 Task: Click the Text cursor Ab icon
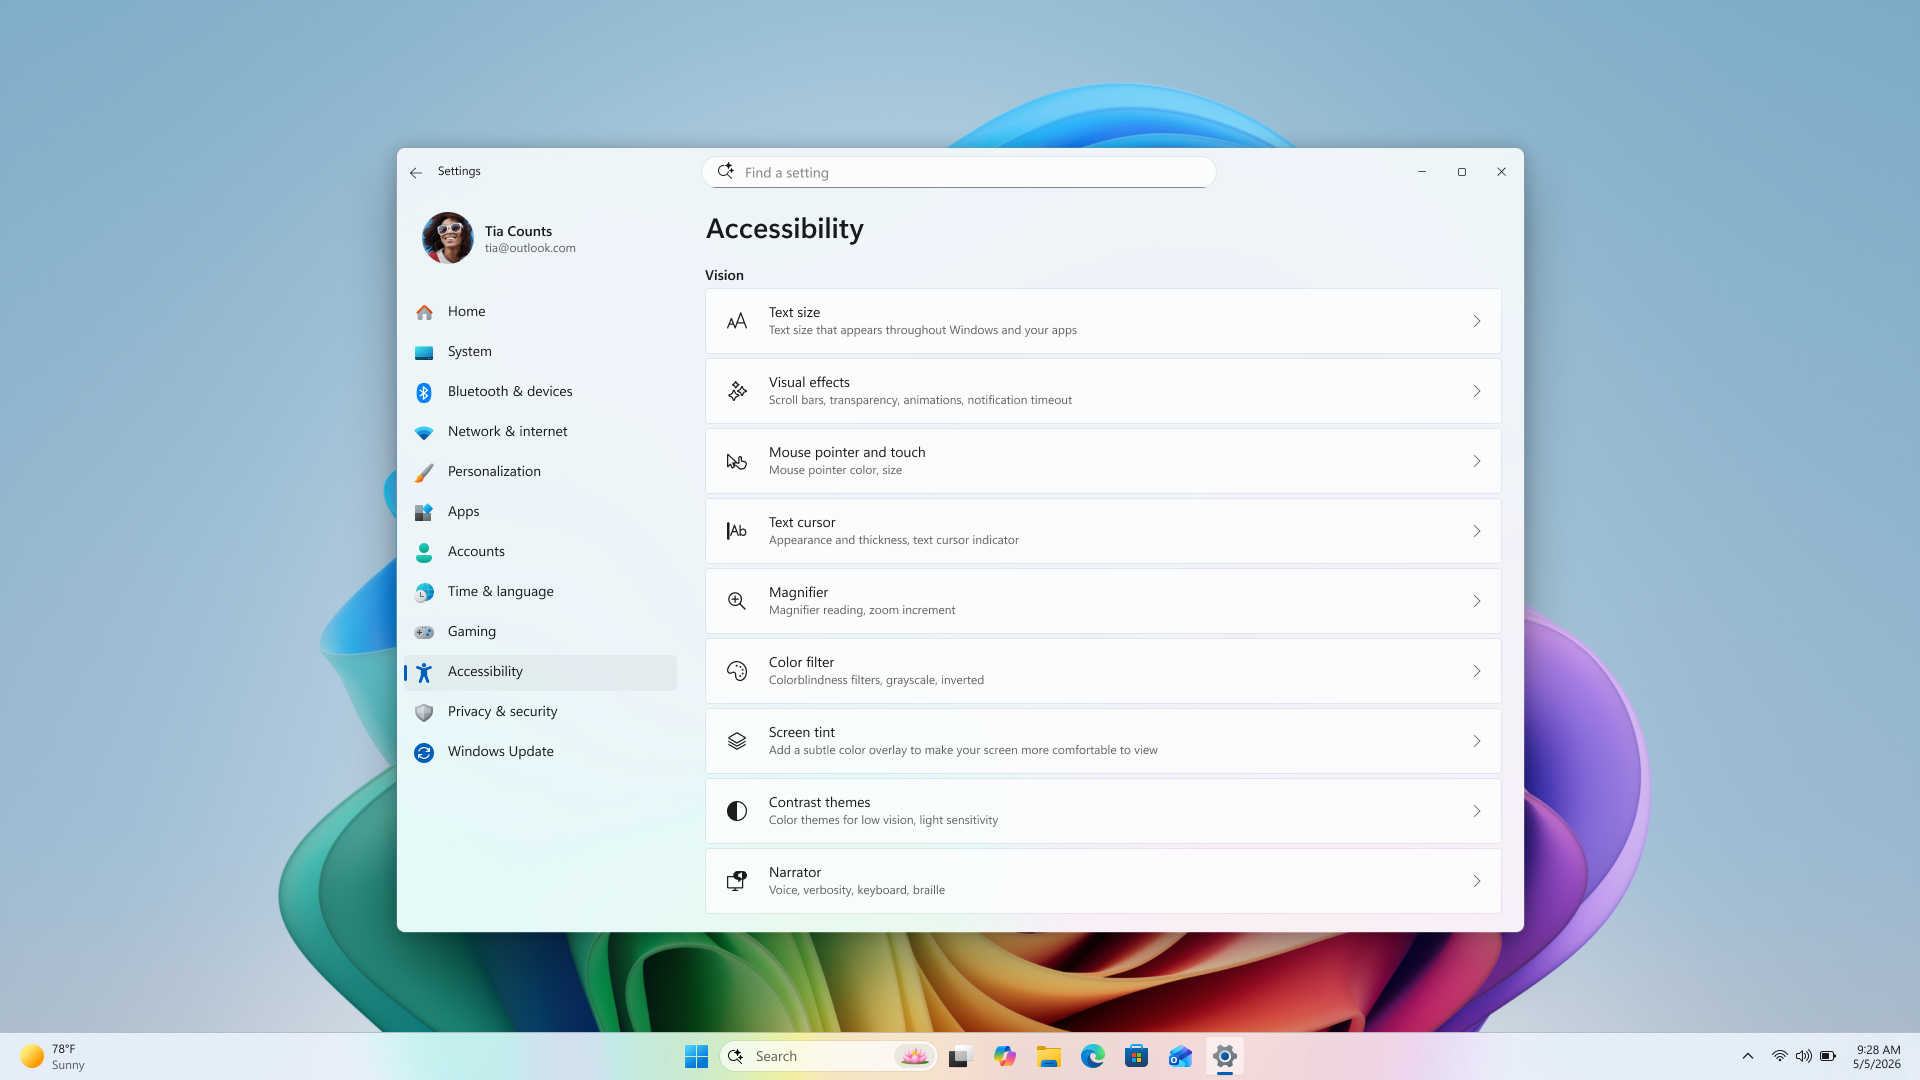pyautogui.click(x=737, y=531)
